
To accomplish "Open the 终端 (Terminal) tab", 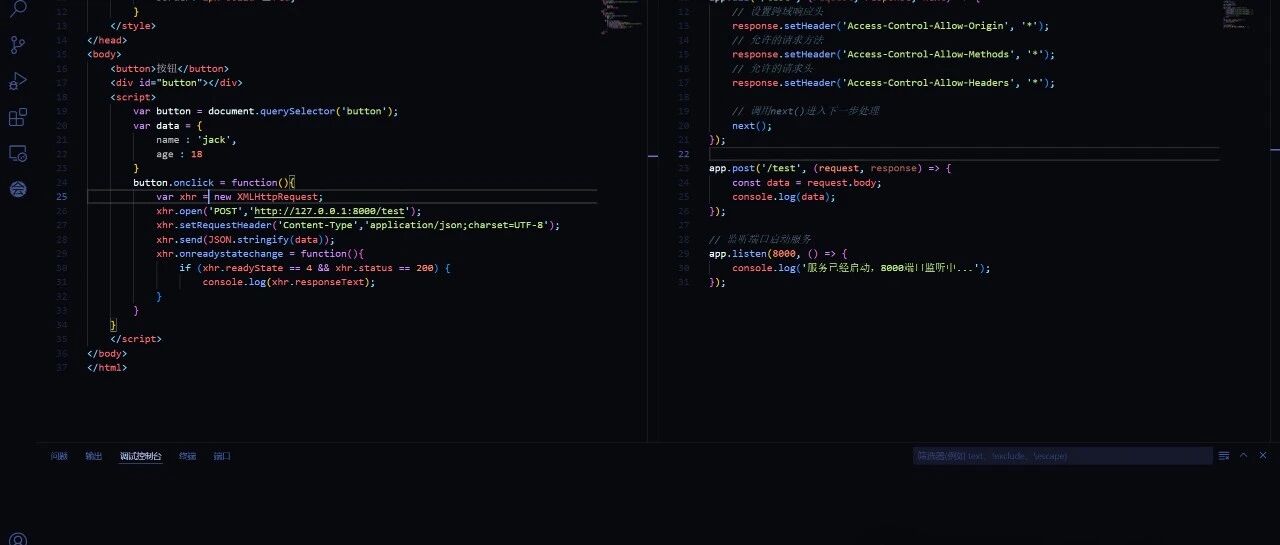I will (187, 456).
